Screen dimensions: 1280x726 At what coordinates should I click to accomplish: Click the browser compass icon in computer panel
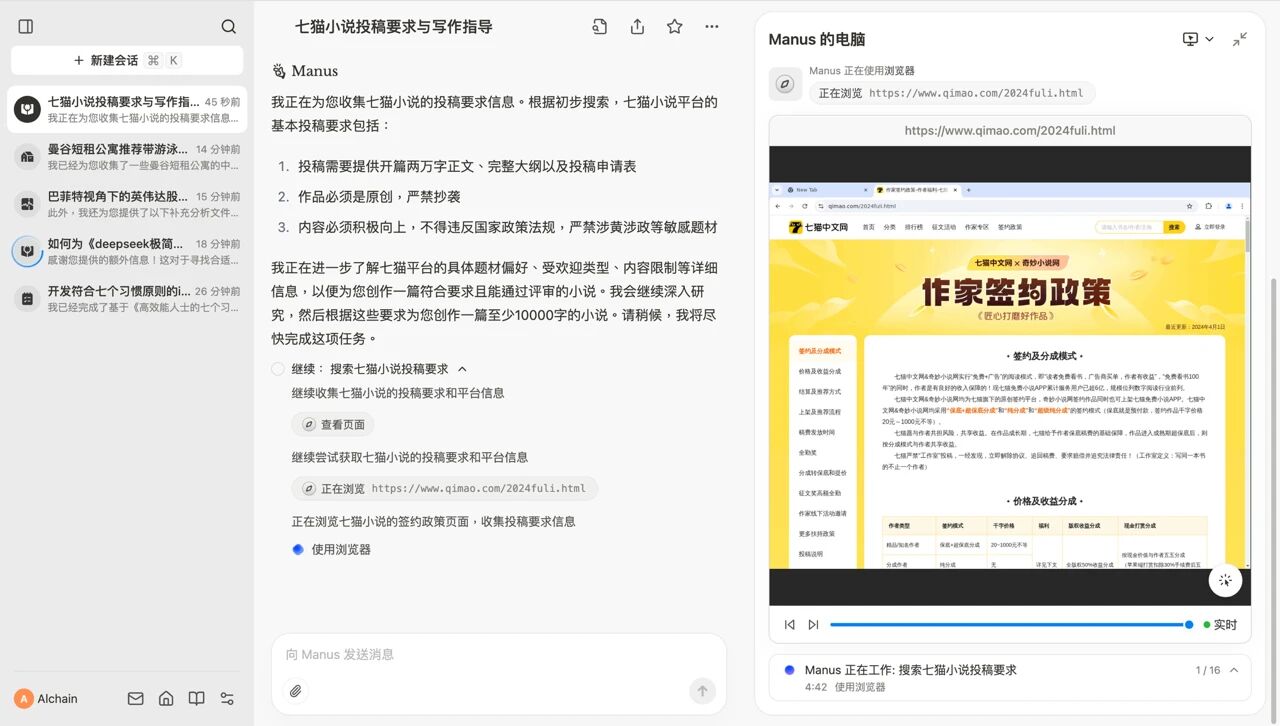[x=786, y=84]
